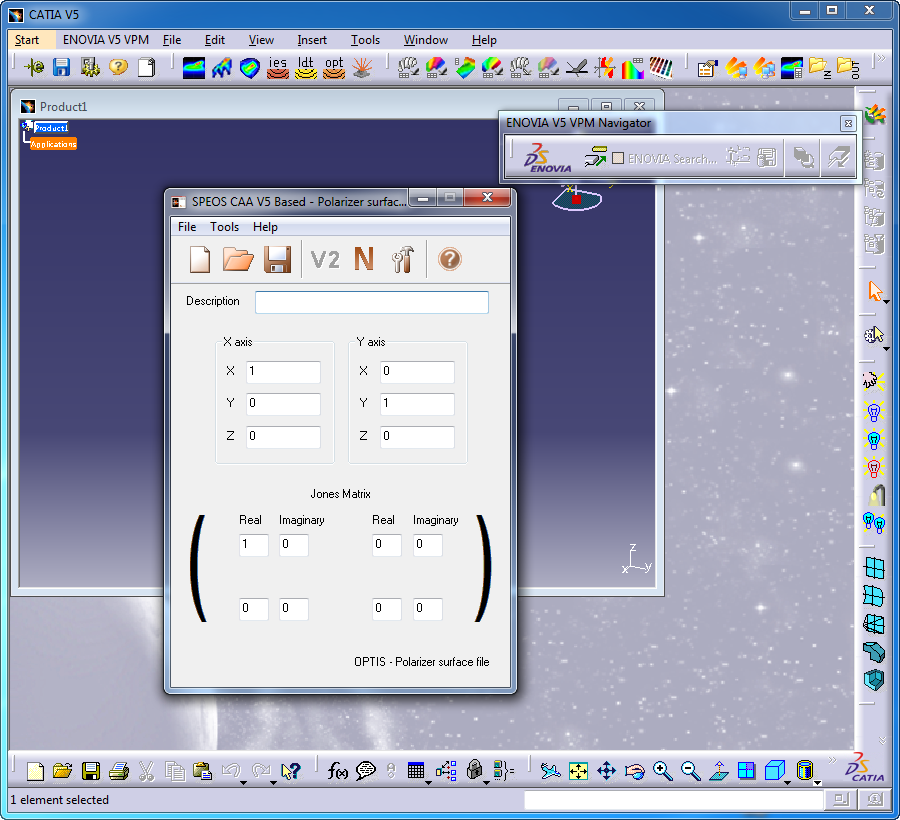The width and height of the screenshot is (900, 820).
Task: Click the New file icon in SPEOS dialog
Action: (x=200, y=259)
